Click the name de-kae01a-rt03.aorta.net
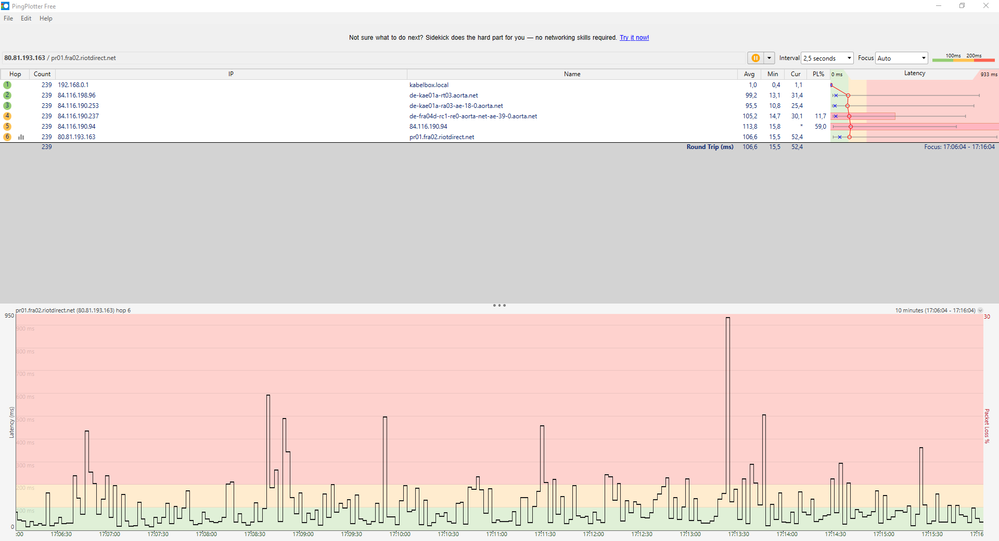The width and height of the screenshot is (999, 541). pyautogui.click(x=443, y=95)
